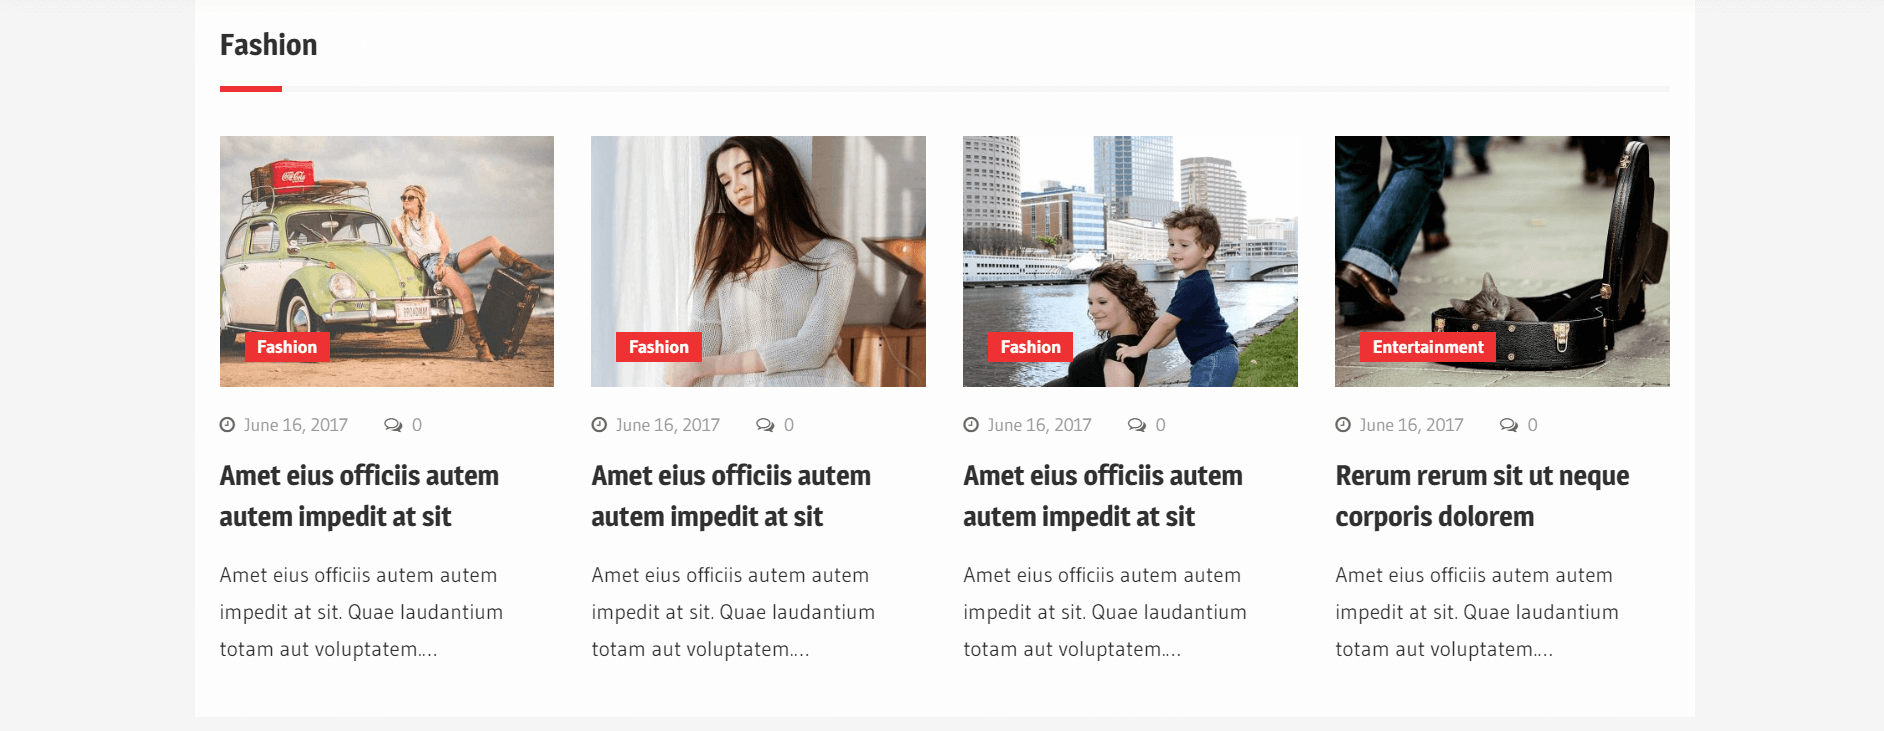
Task: Open the third post's headline link
Action: pos(1103,496)
